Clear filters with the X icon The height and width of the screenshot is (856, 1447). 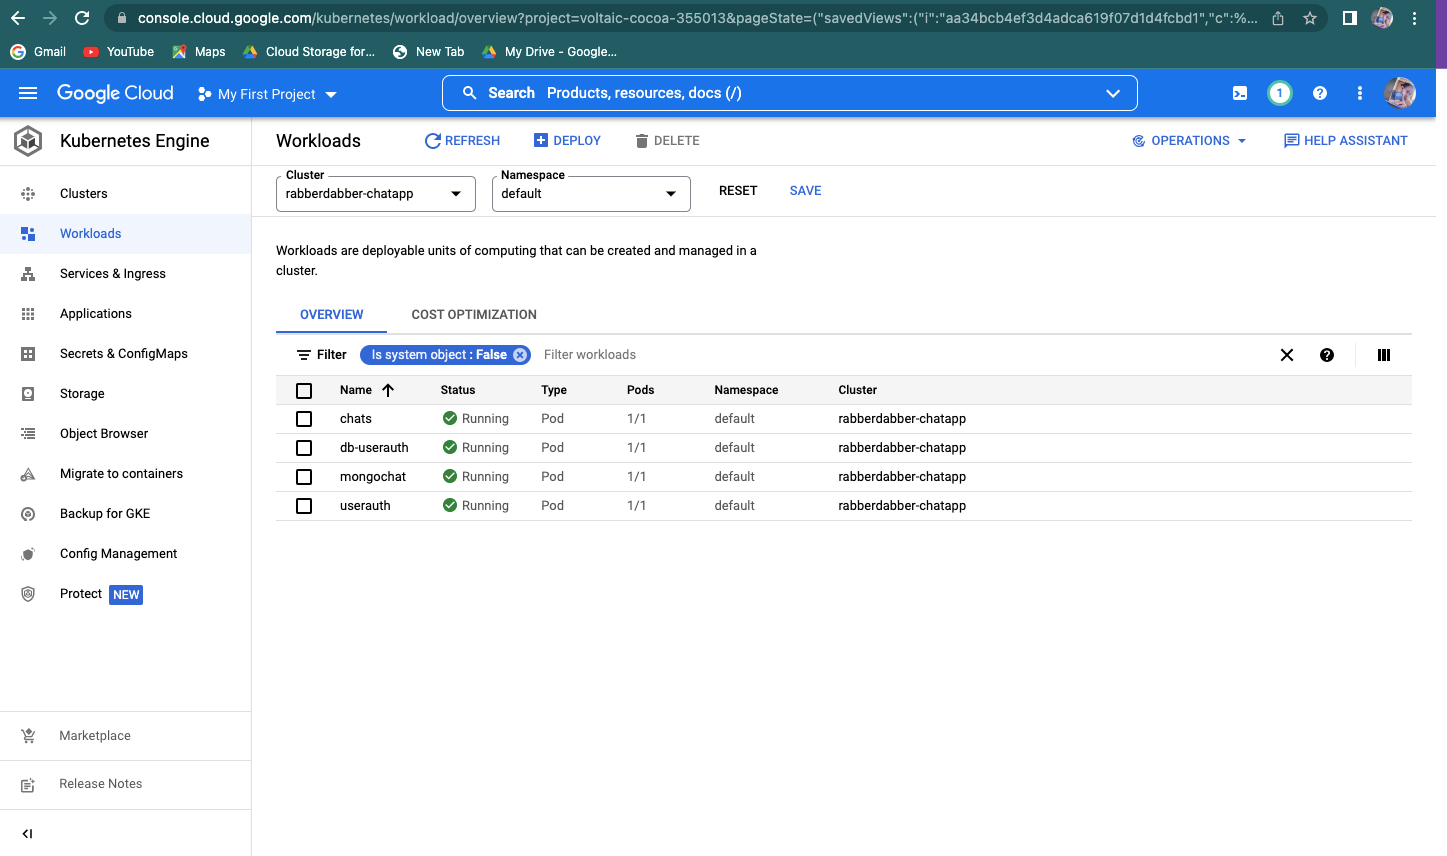[x=1287, y=355]
